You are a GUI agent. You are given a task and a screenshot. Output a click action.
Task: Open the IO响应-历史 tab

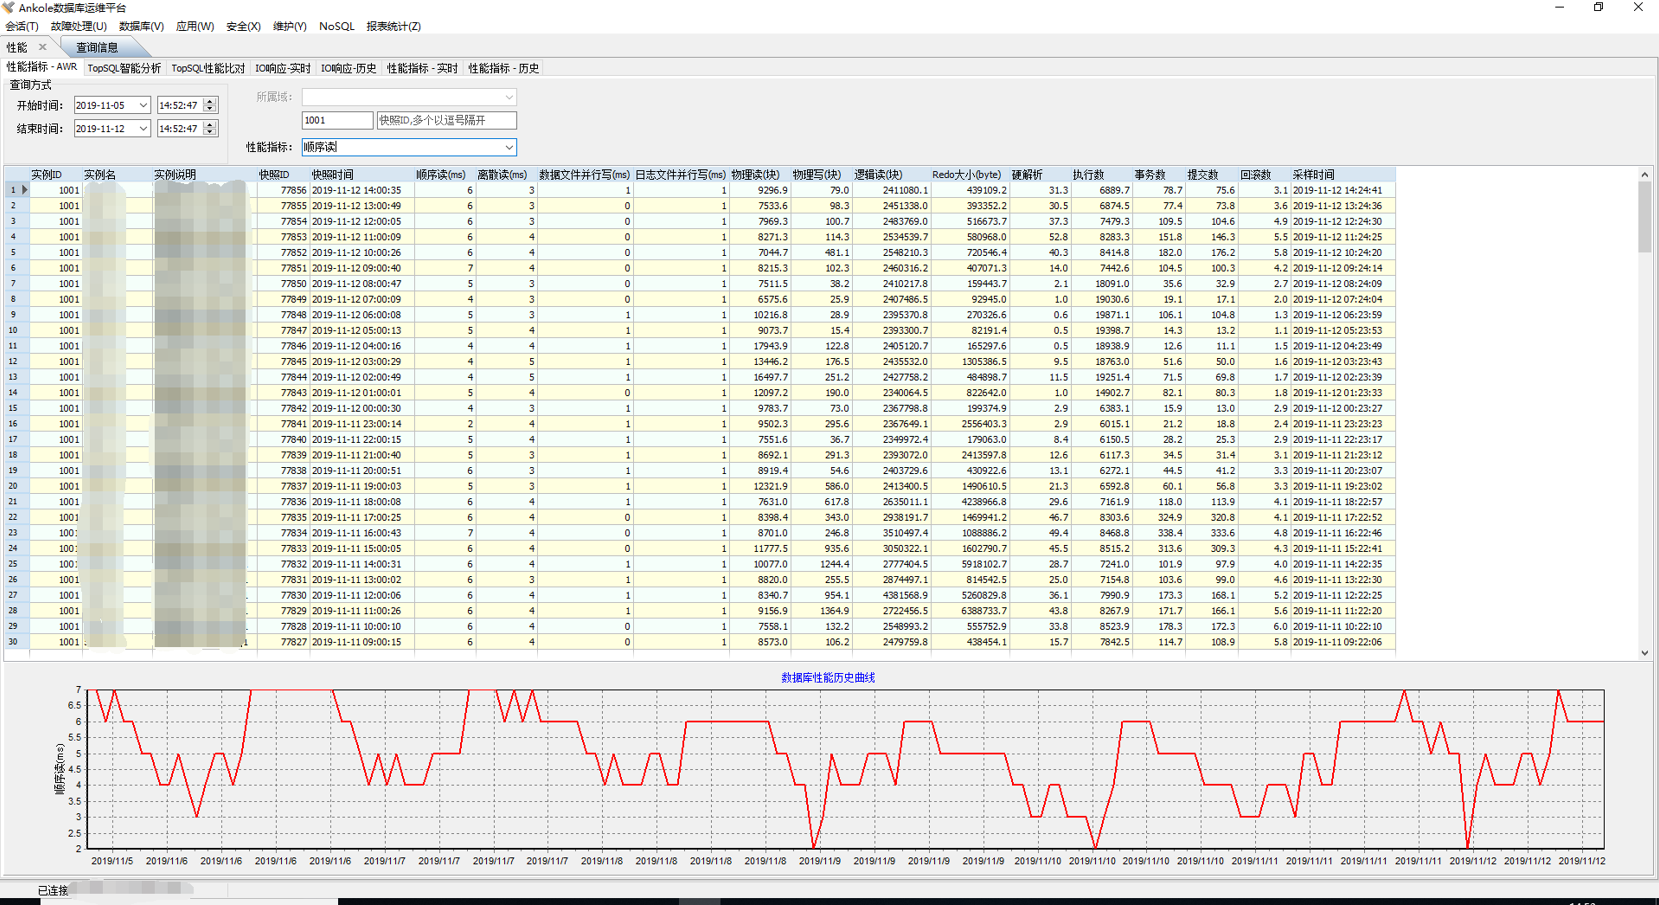(x=349, y=68)
